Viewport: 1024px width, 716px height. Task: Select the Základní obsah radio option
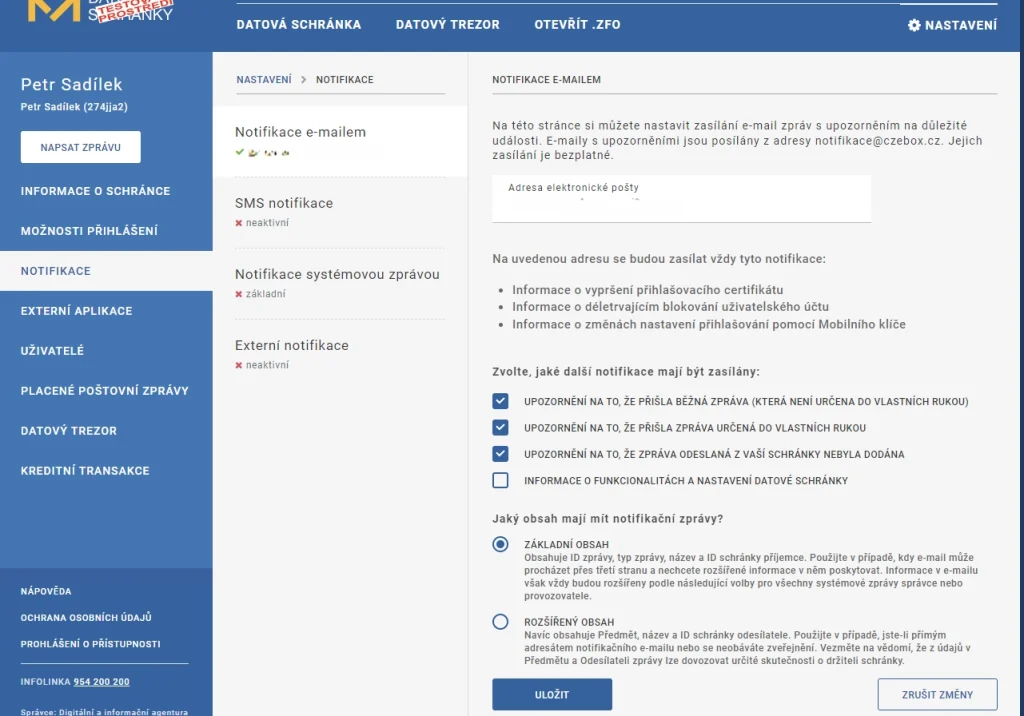click(x=501, y=545)
